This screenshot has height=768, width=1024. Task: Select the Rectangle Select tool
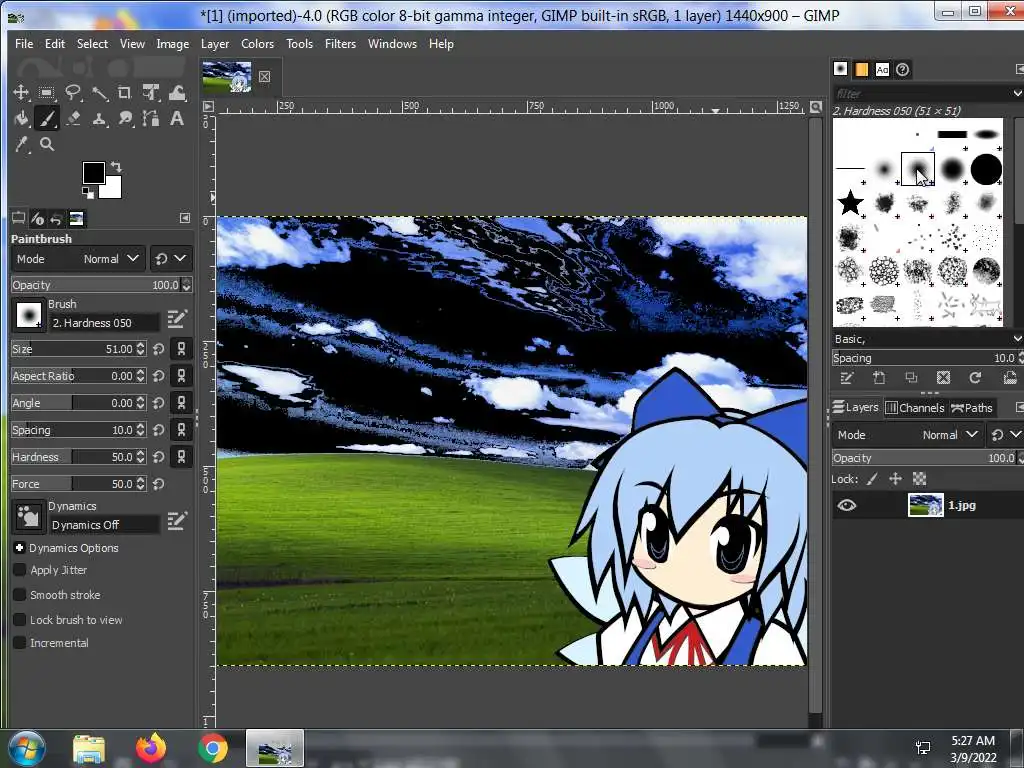46,93
